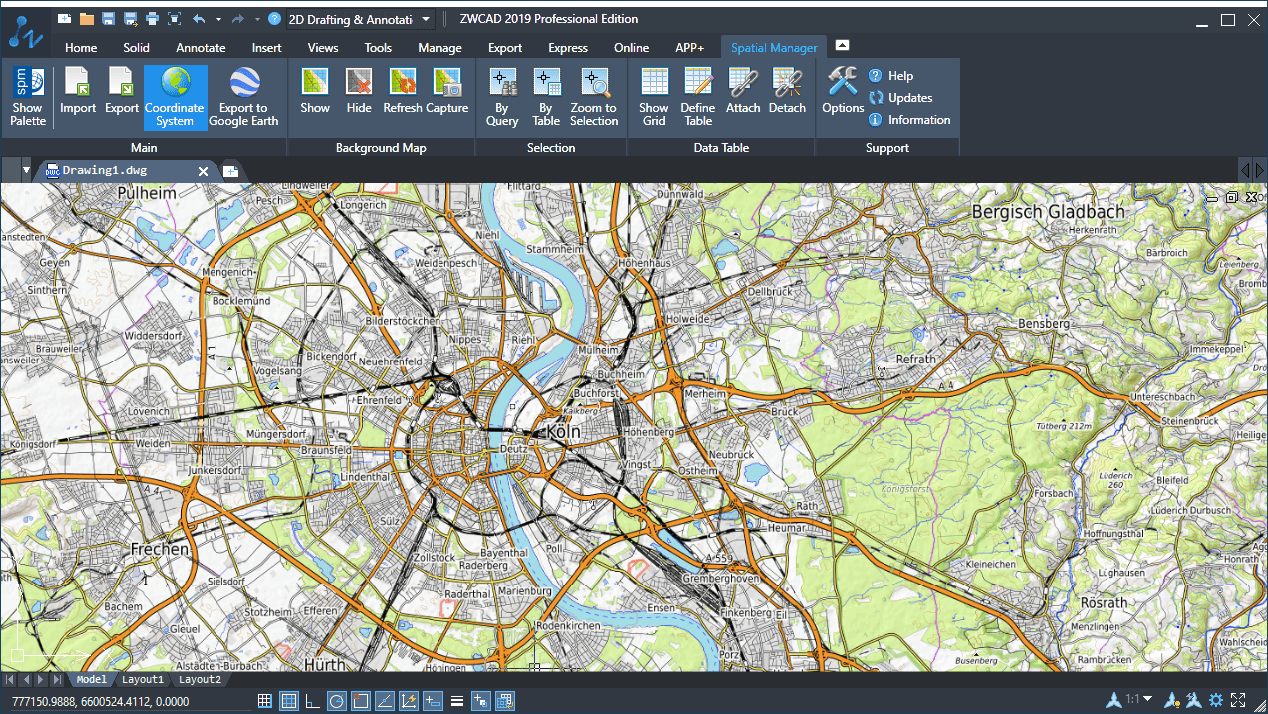Click the save icon in title bar
This screenshot has height=714, width=1268.
click(x=109, y=18)
